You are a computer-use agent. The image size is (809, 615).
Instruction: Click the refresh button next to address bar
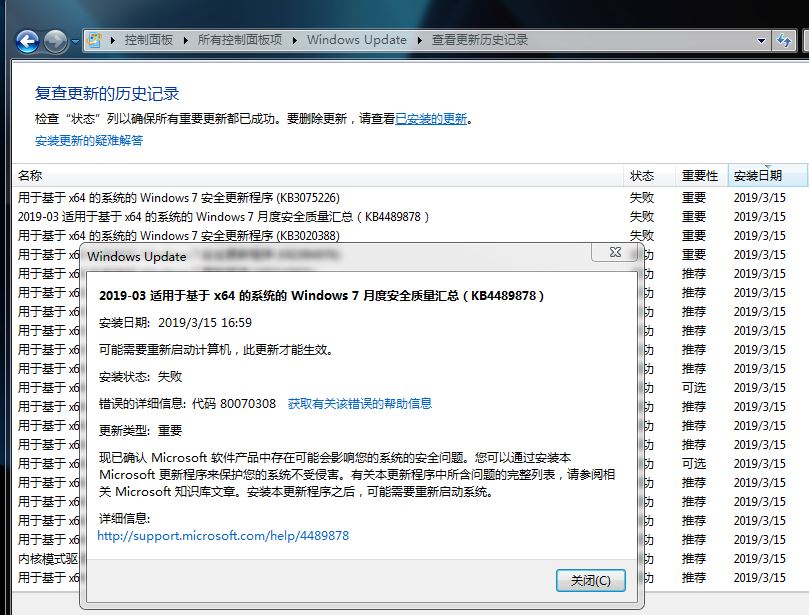pos(784,40)
